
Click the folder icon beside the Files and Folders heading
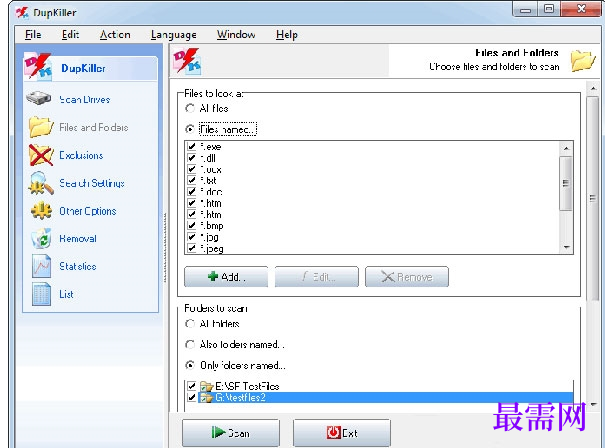[x=583, y=61]
